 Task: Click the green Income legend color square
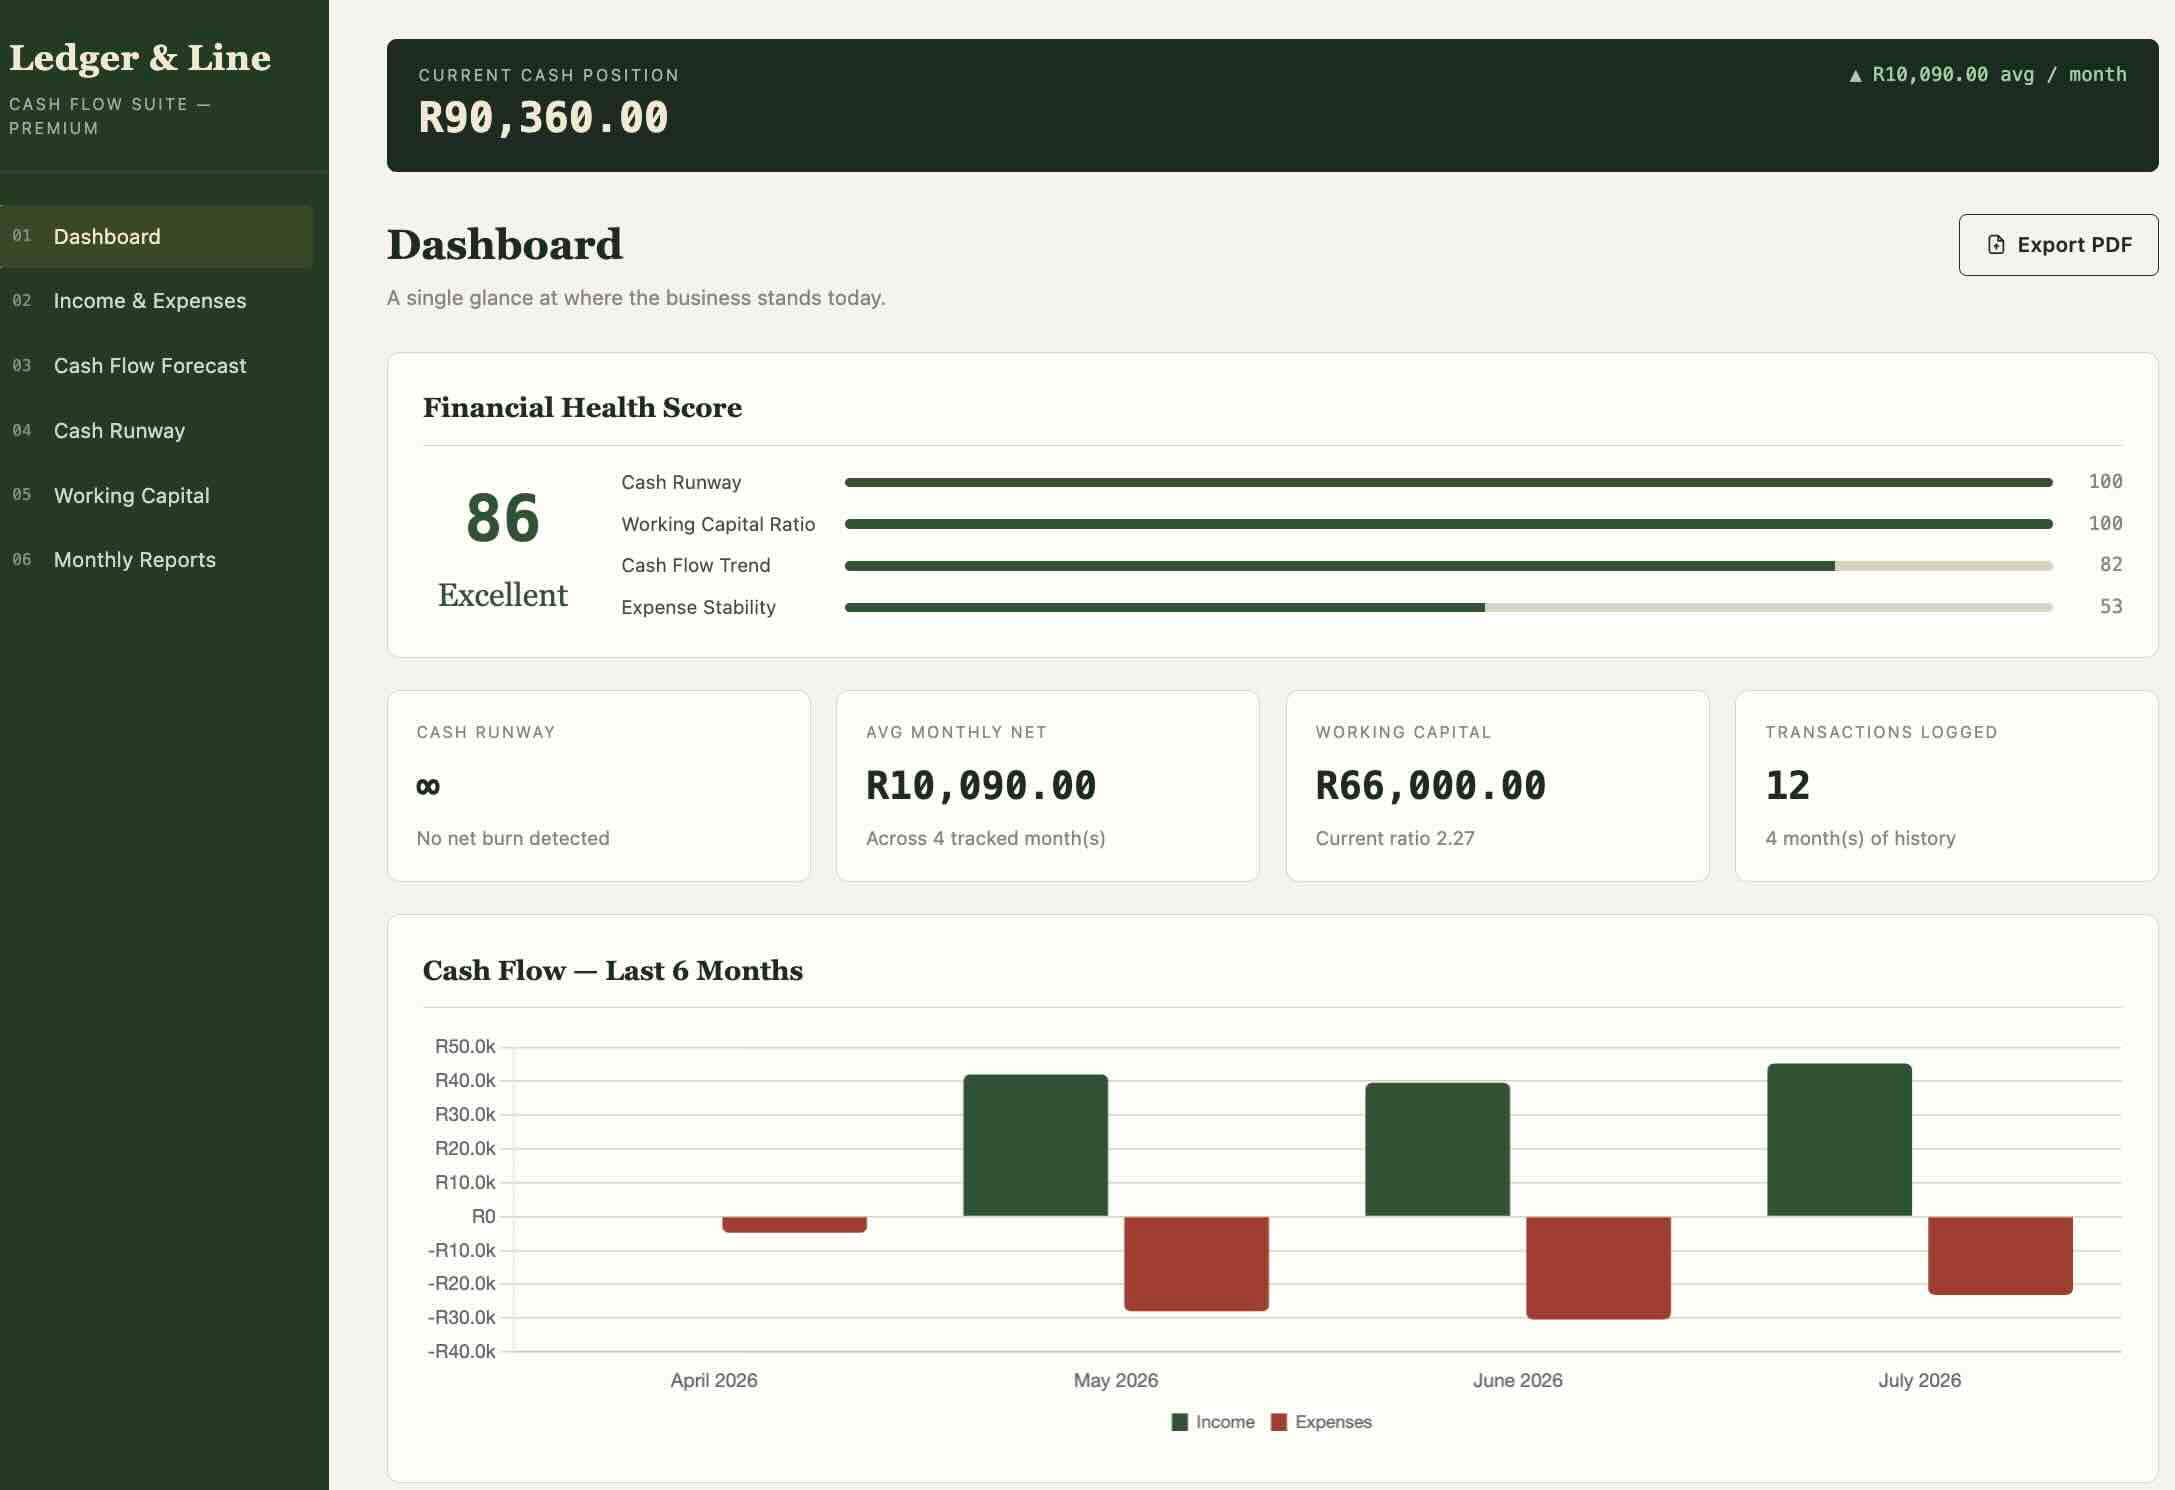[1179, 1422]
